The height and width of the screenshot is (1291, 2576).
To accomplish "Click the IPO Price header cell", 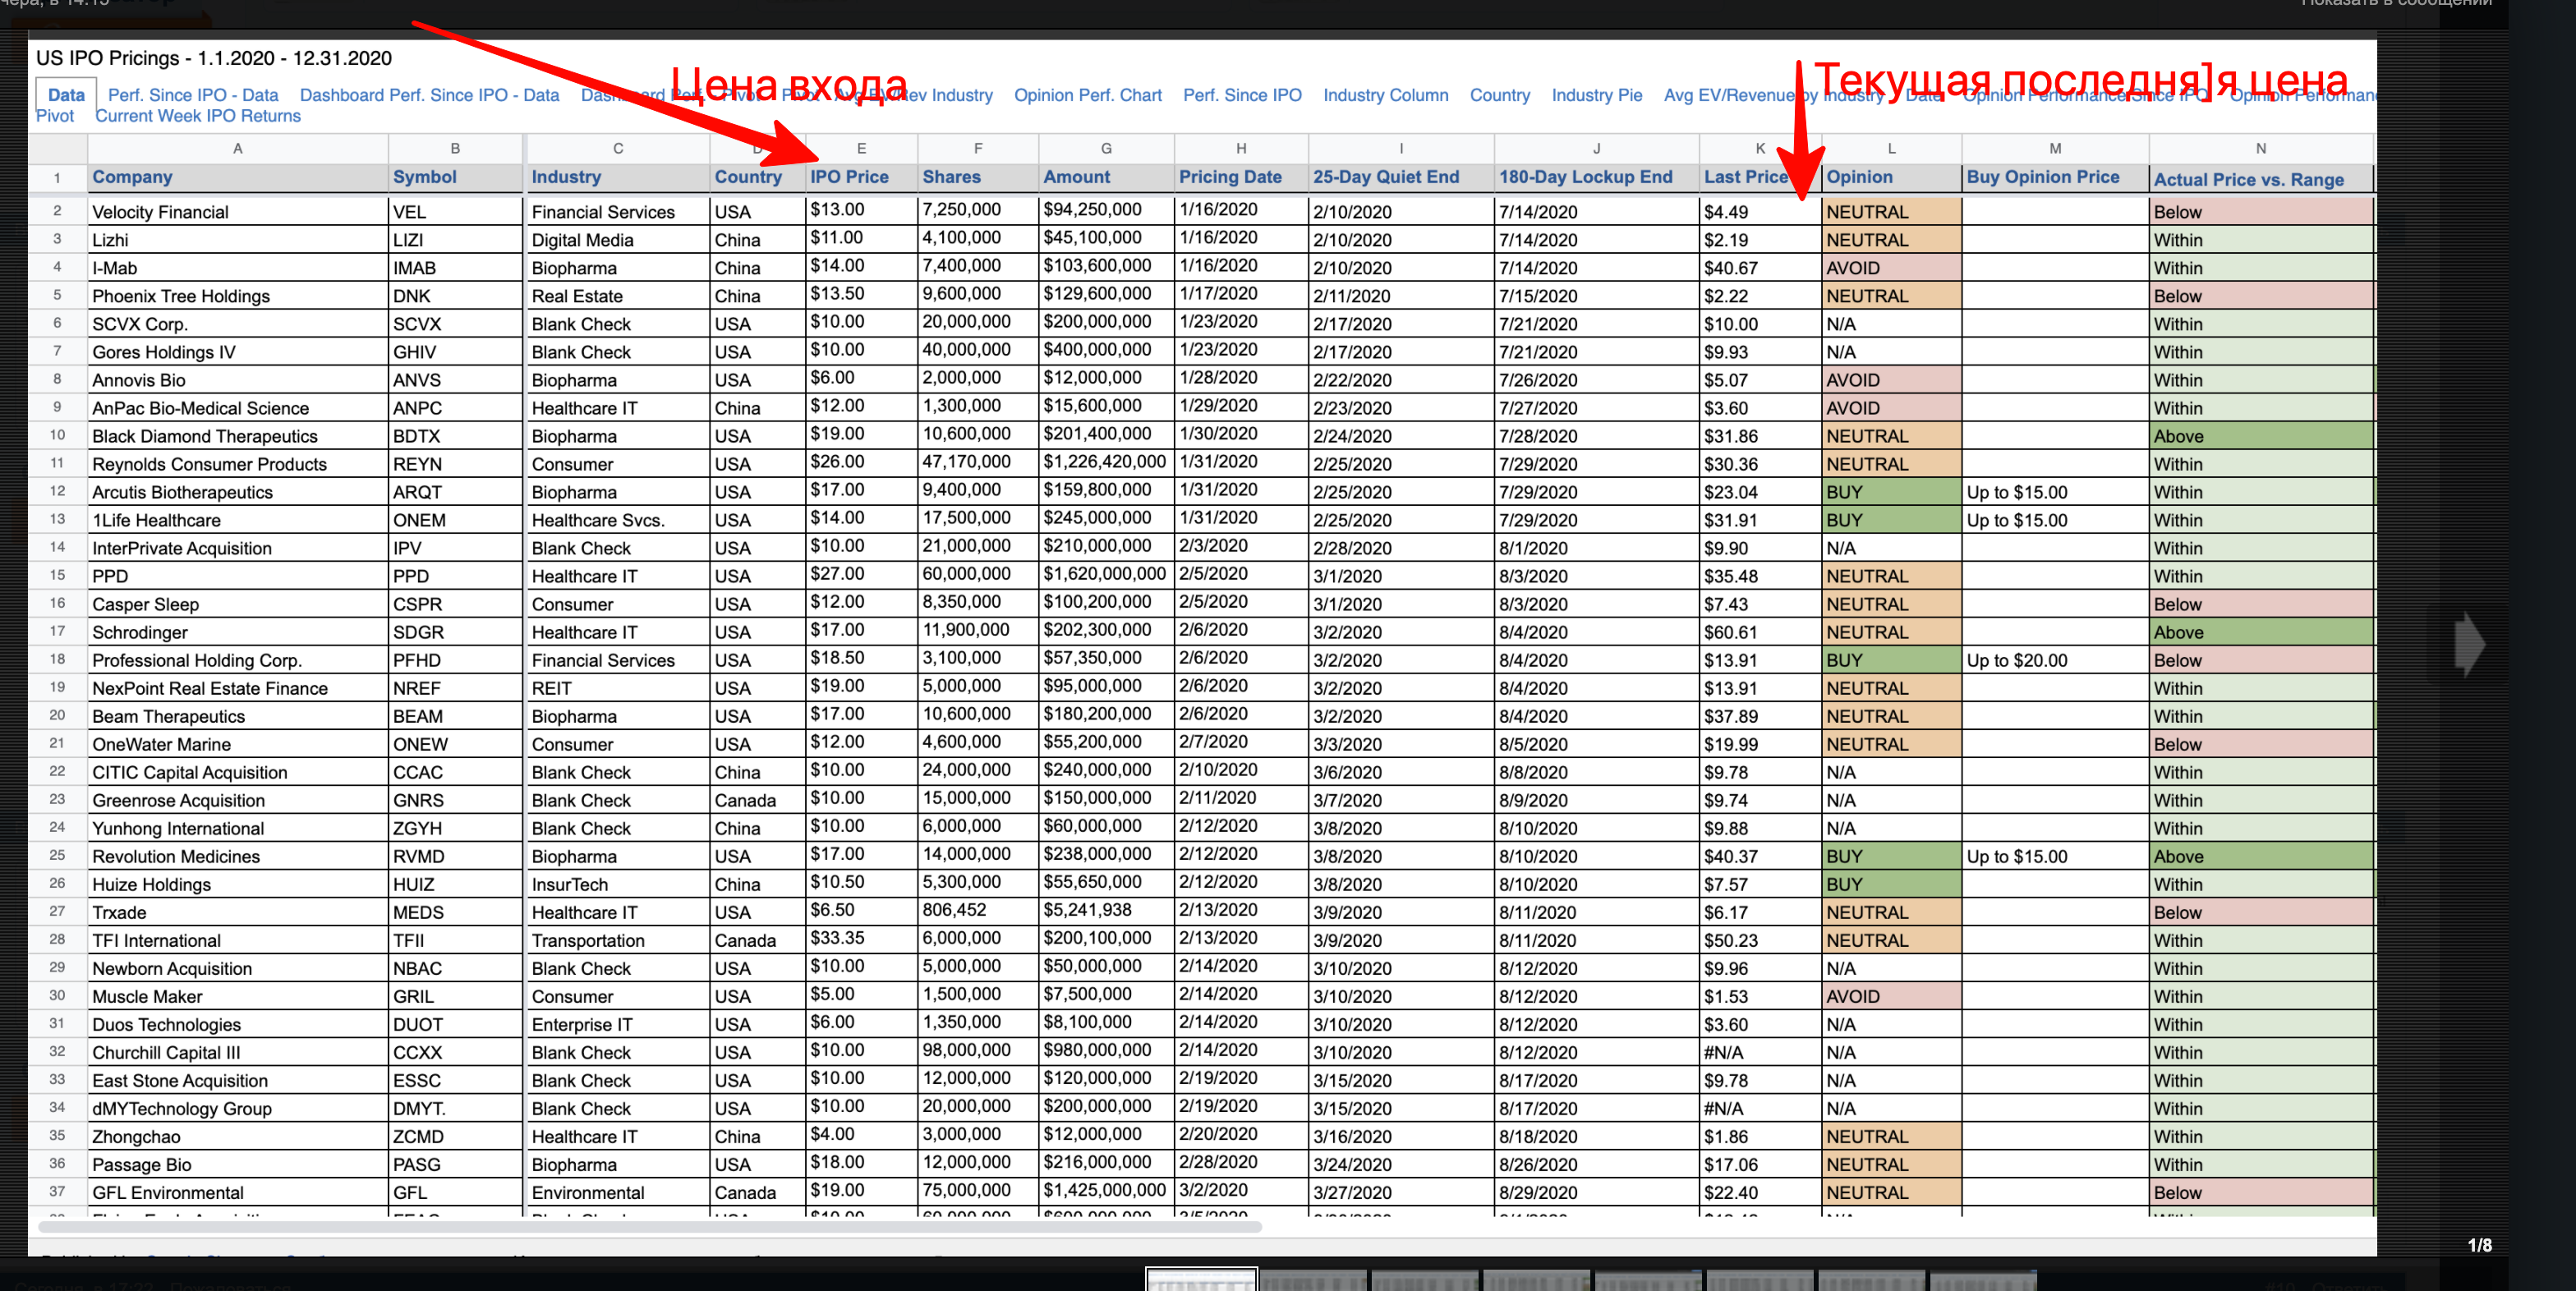I will pos(861,177).
